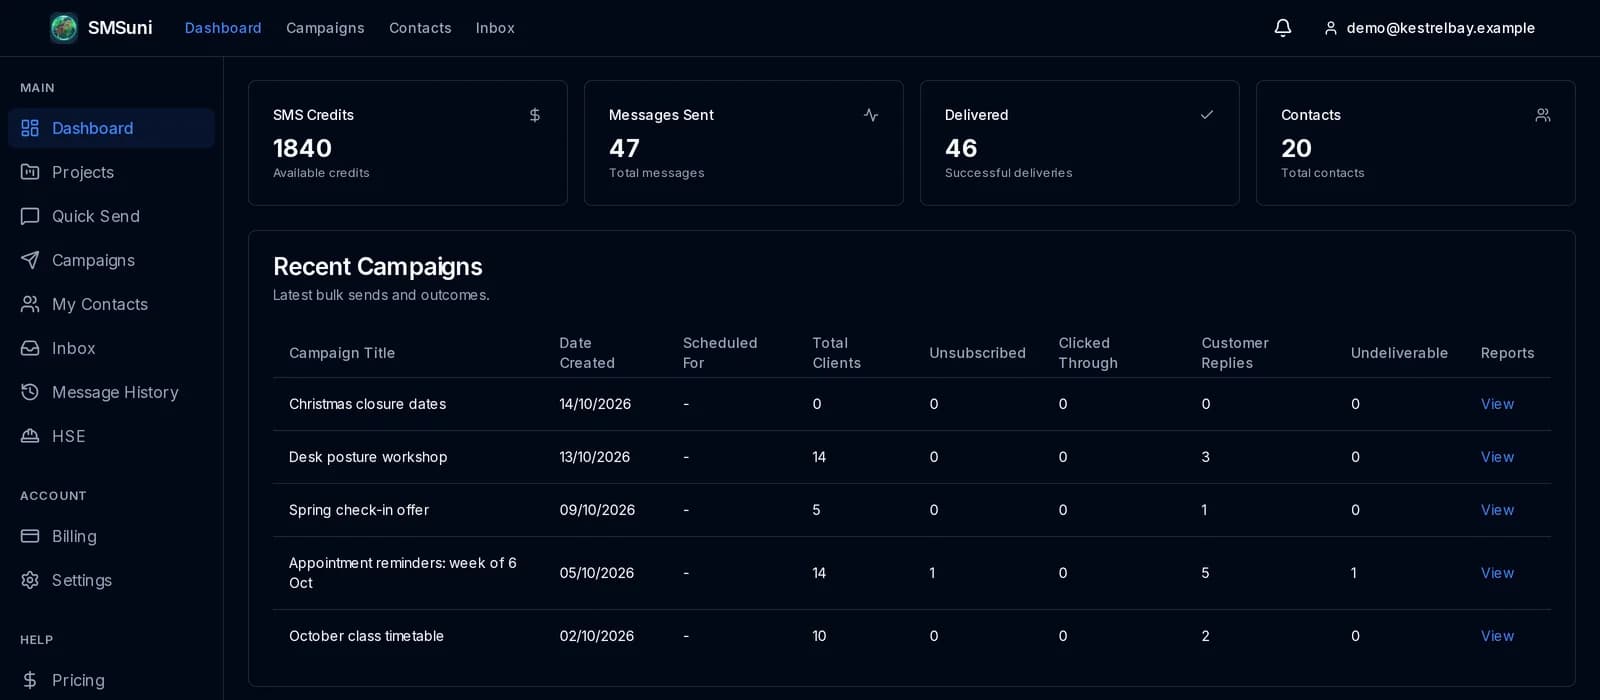Open Quick Send from the sidebar
1600x700 pixels.
pyautogui.click(x=111, y=216)
